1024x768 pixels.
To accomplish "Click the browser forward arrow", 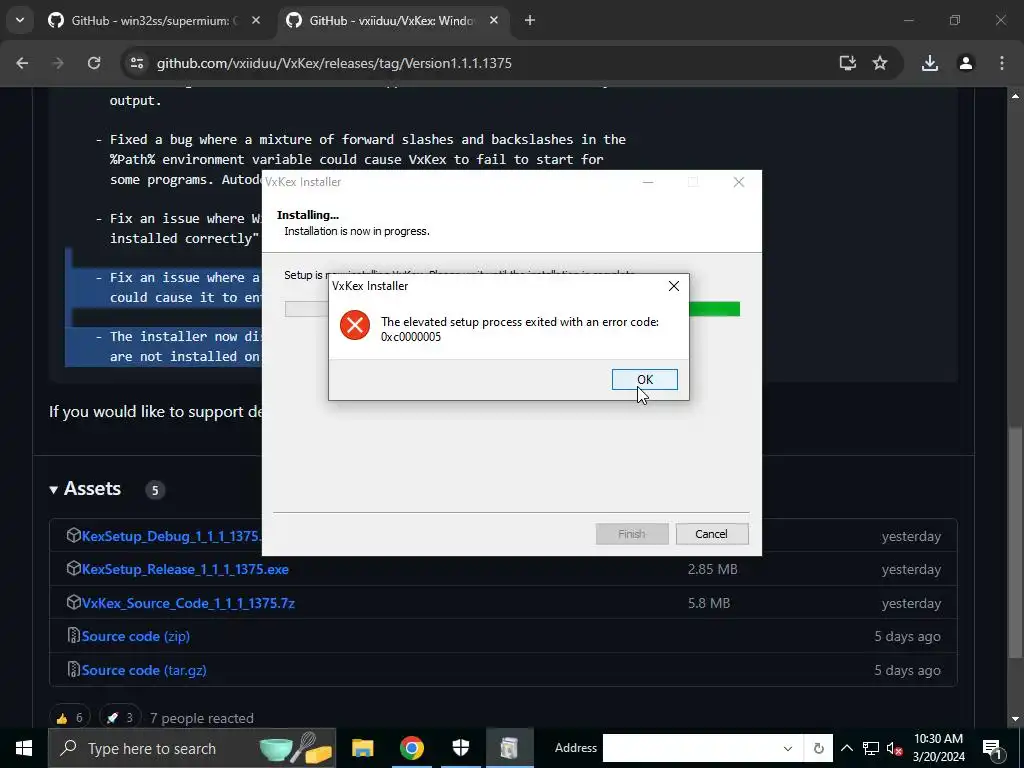I will 58,63.
